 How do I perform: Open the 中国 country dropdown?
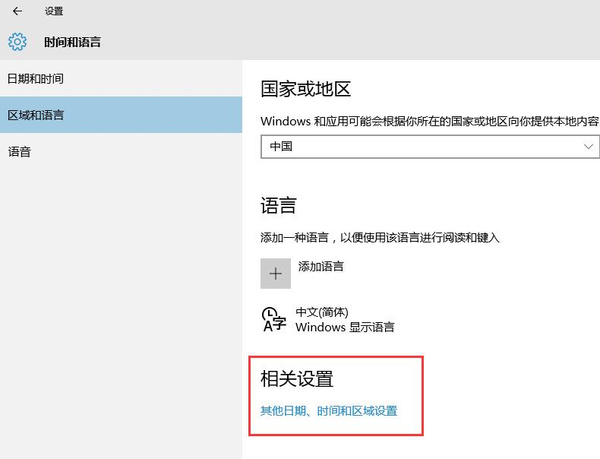[430, 146]
